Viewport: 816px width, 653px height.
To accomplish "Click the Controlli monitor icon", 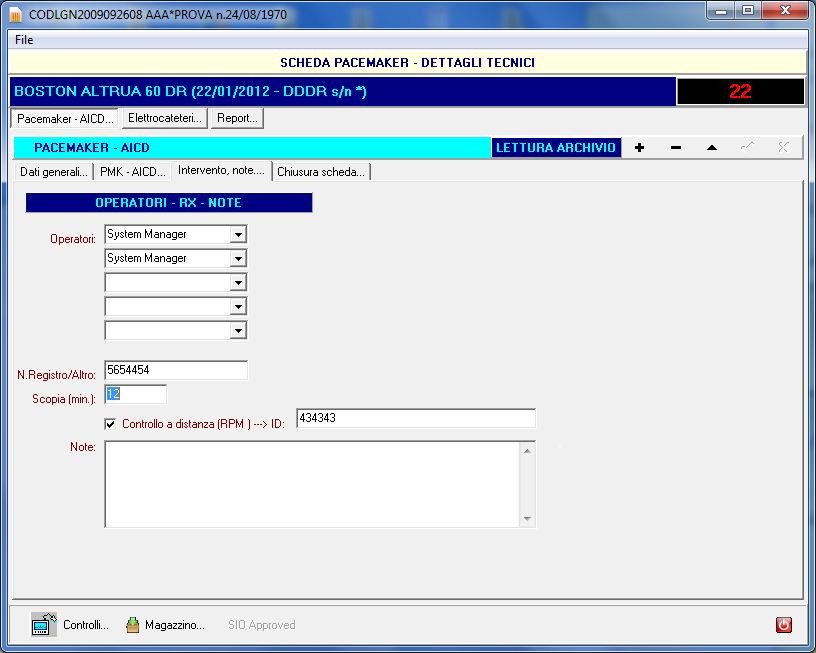I will (x=44, y=624).
